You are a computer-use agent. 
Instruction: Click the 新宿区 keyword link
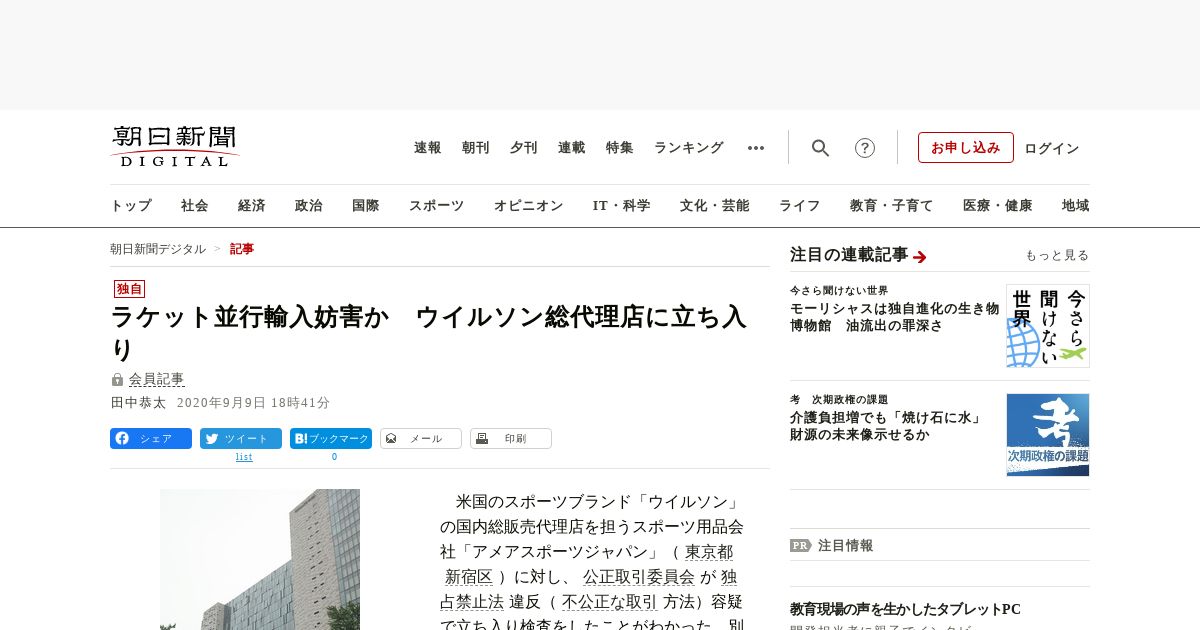tap(469, 577)
